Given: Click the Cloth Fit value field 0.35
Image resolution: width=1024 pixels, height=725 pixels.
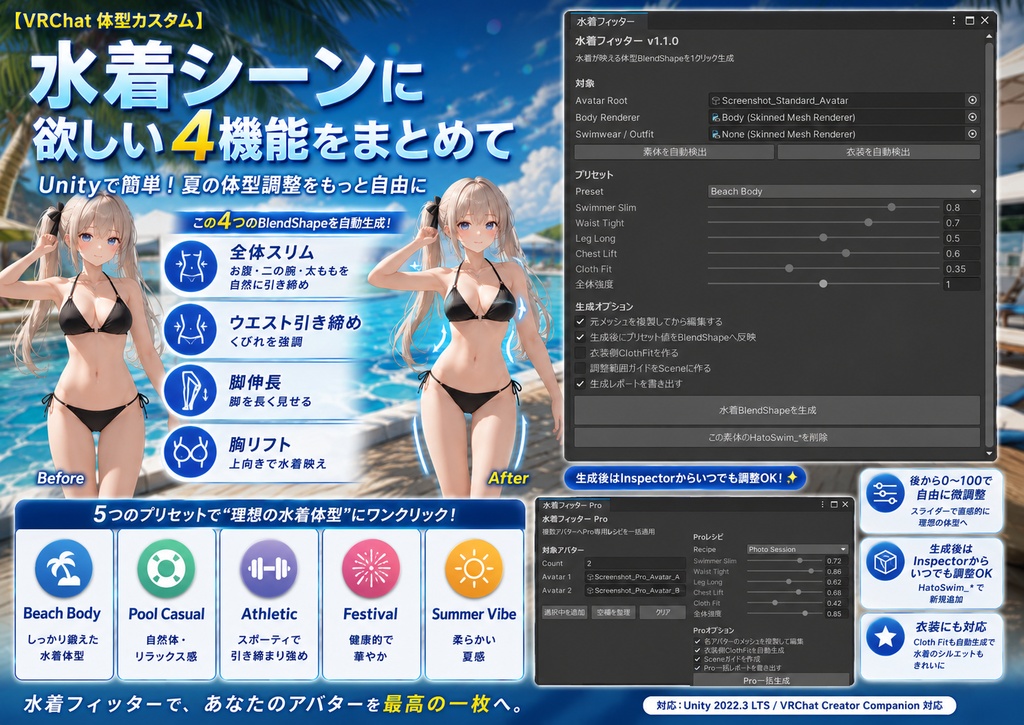Looking at the screenshot, I should coord(961,268).
